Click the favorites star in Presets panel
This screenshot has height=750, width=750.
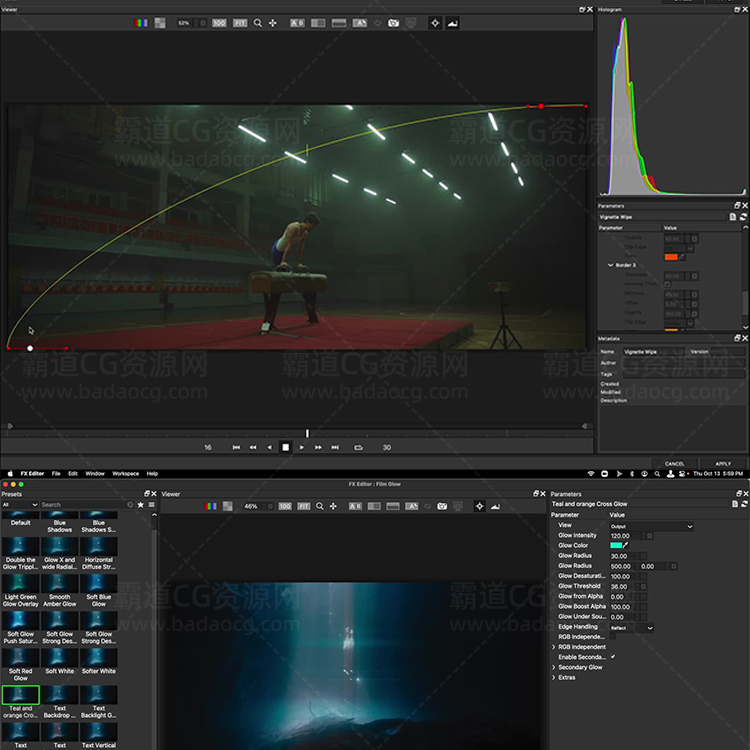(141, 505)
